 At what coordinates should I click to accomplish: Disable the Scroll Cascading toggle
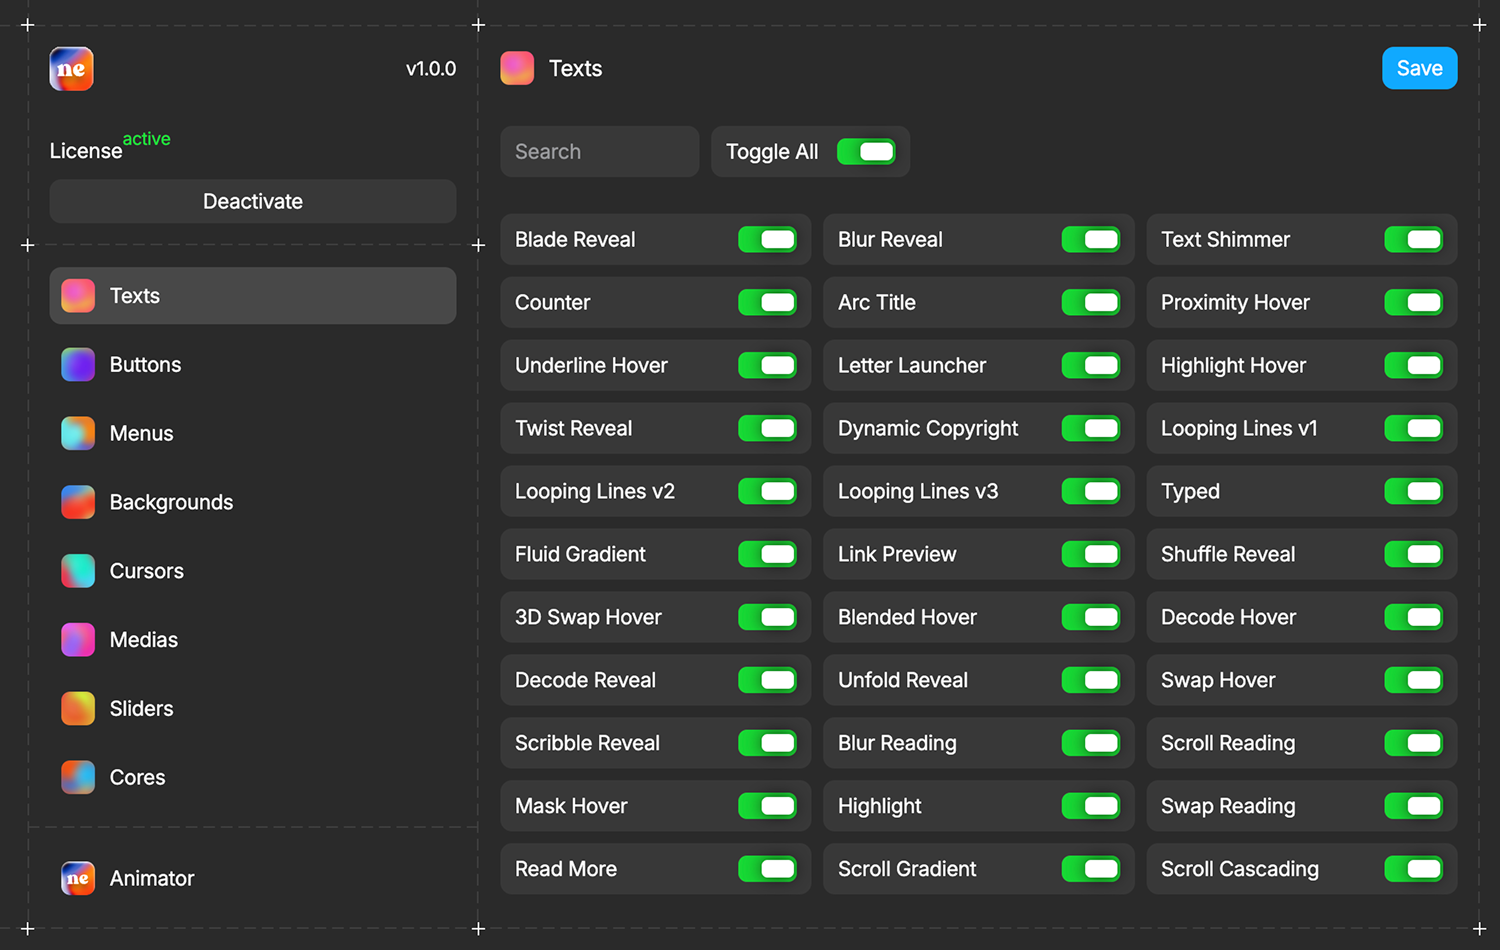pos(1413,869)
